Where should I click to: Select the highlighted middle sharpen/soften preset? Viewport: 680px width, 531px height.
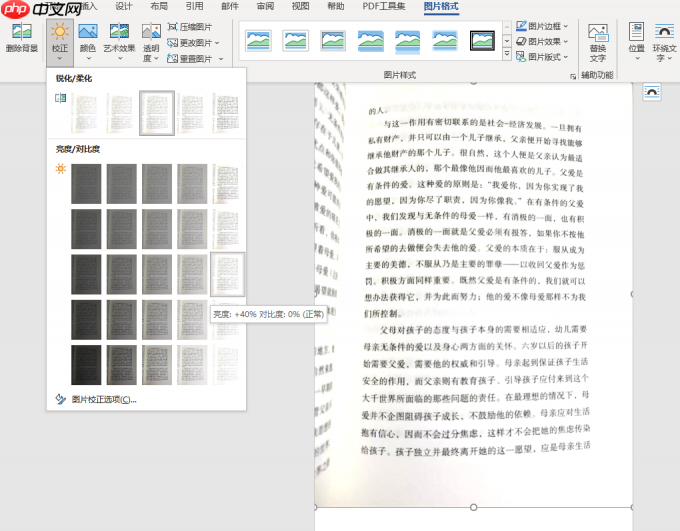tap(157, 113)
